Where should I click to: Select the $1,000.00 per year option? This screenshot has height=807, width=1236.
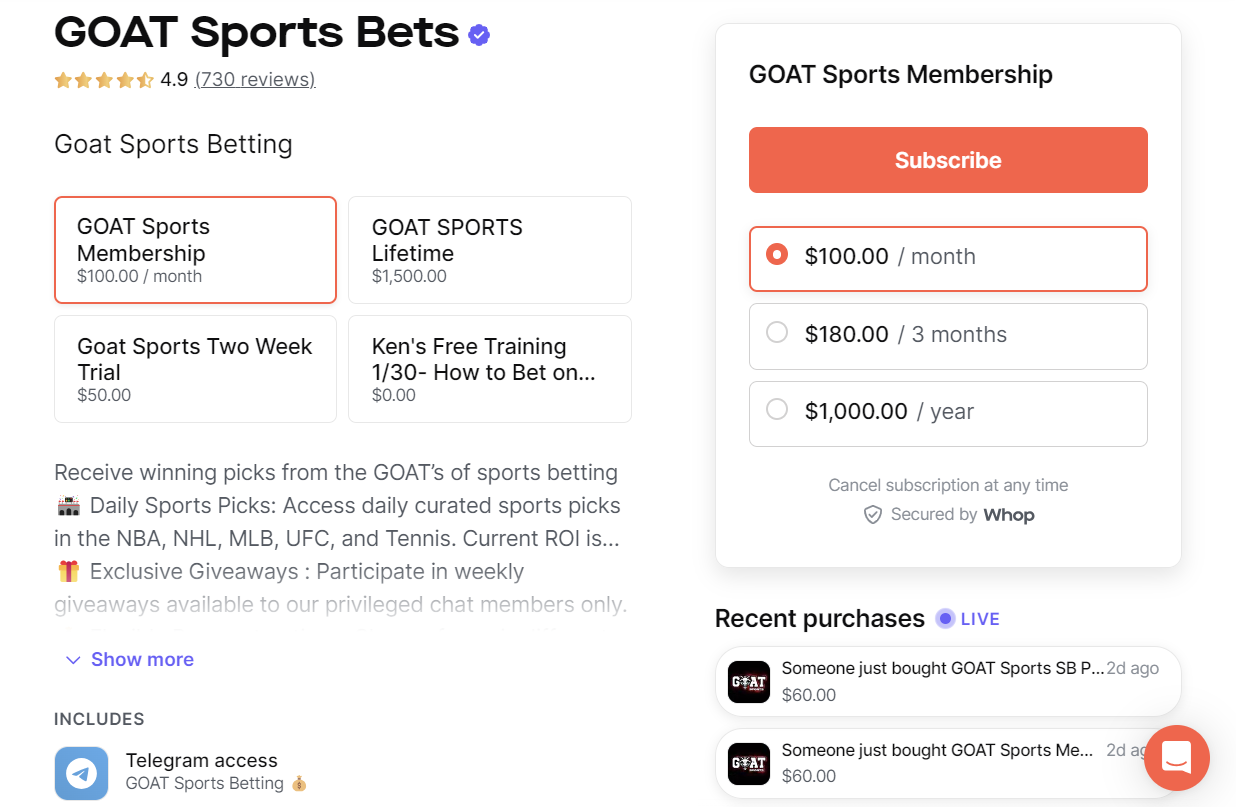948,413
